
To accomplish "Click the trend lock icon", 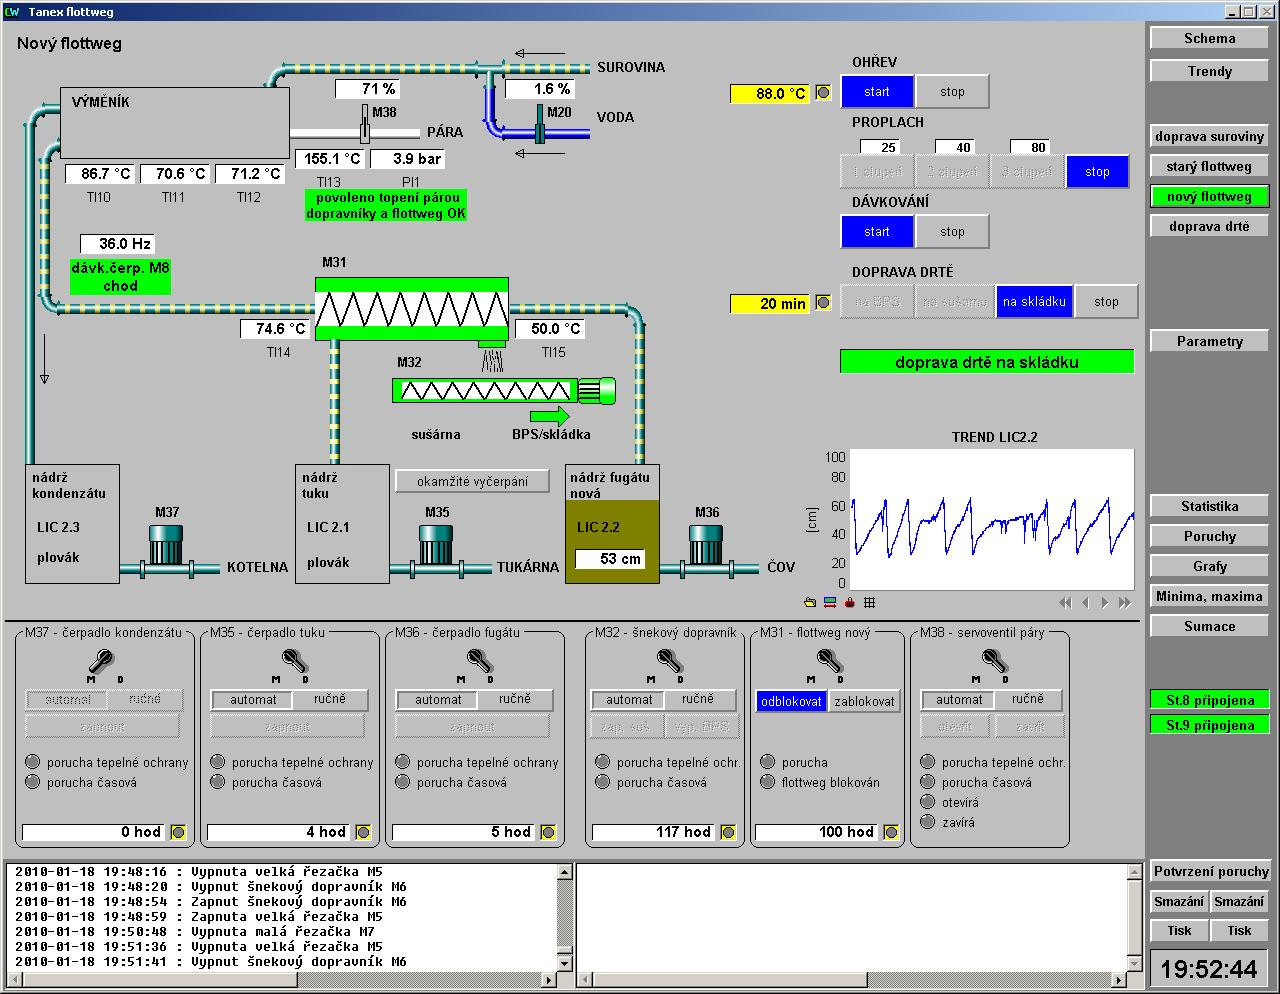I will [x=850, y=603].
